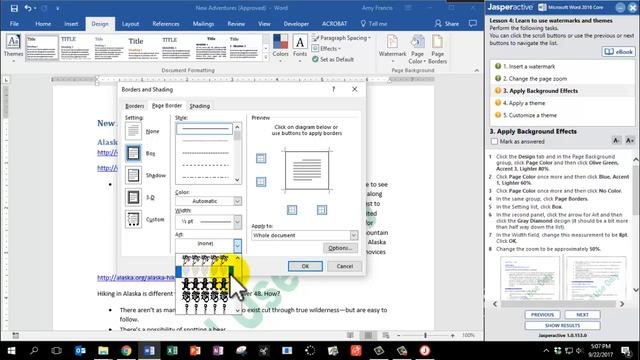Open border Options
Viewport: 640px width, 360px height.
point(340,248)
